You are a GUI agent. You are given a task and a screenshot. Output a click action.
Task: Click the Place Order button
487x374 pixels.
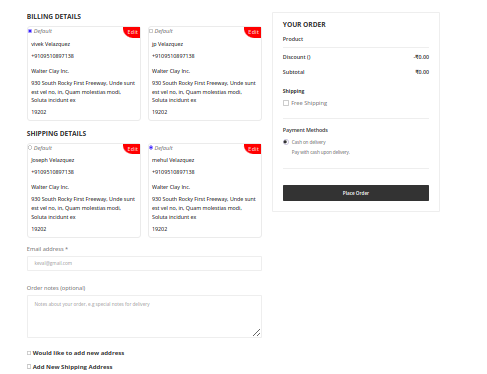356,193
